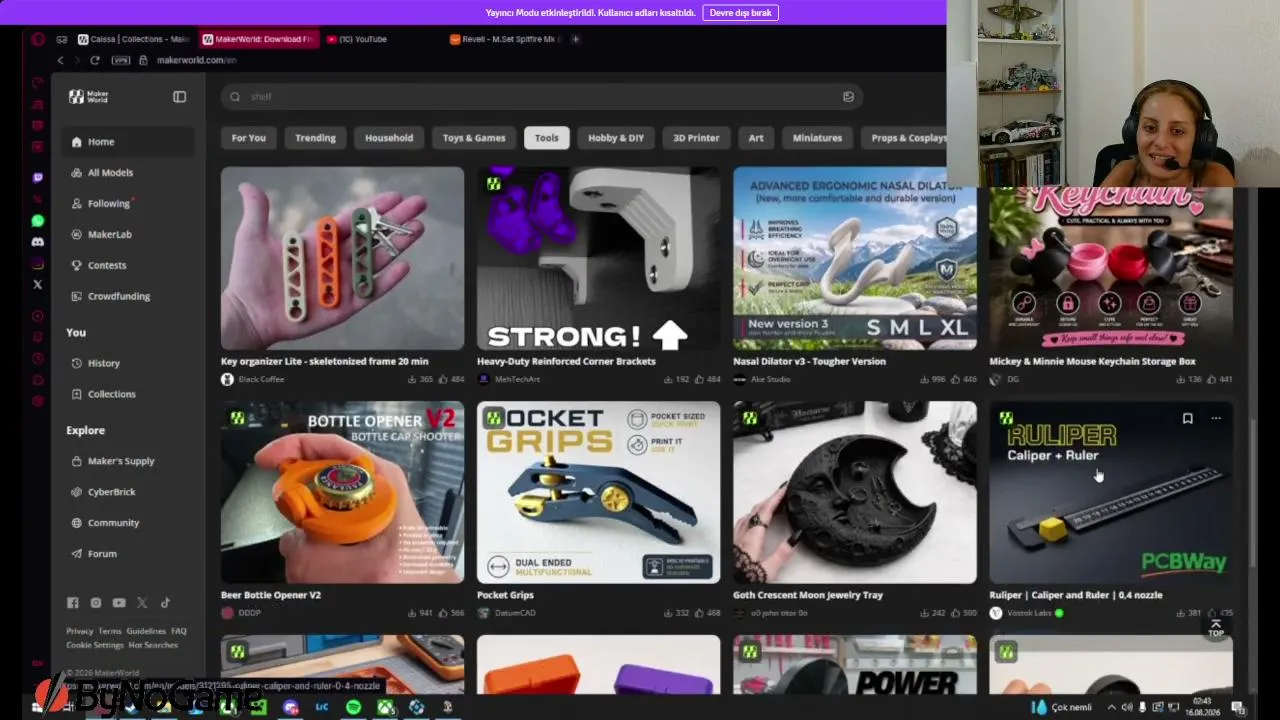Click the MakerWorld logo

pyautogui.click(x=88, y=97)
